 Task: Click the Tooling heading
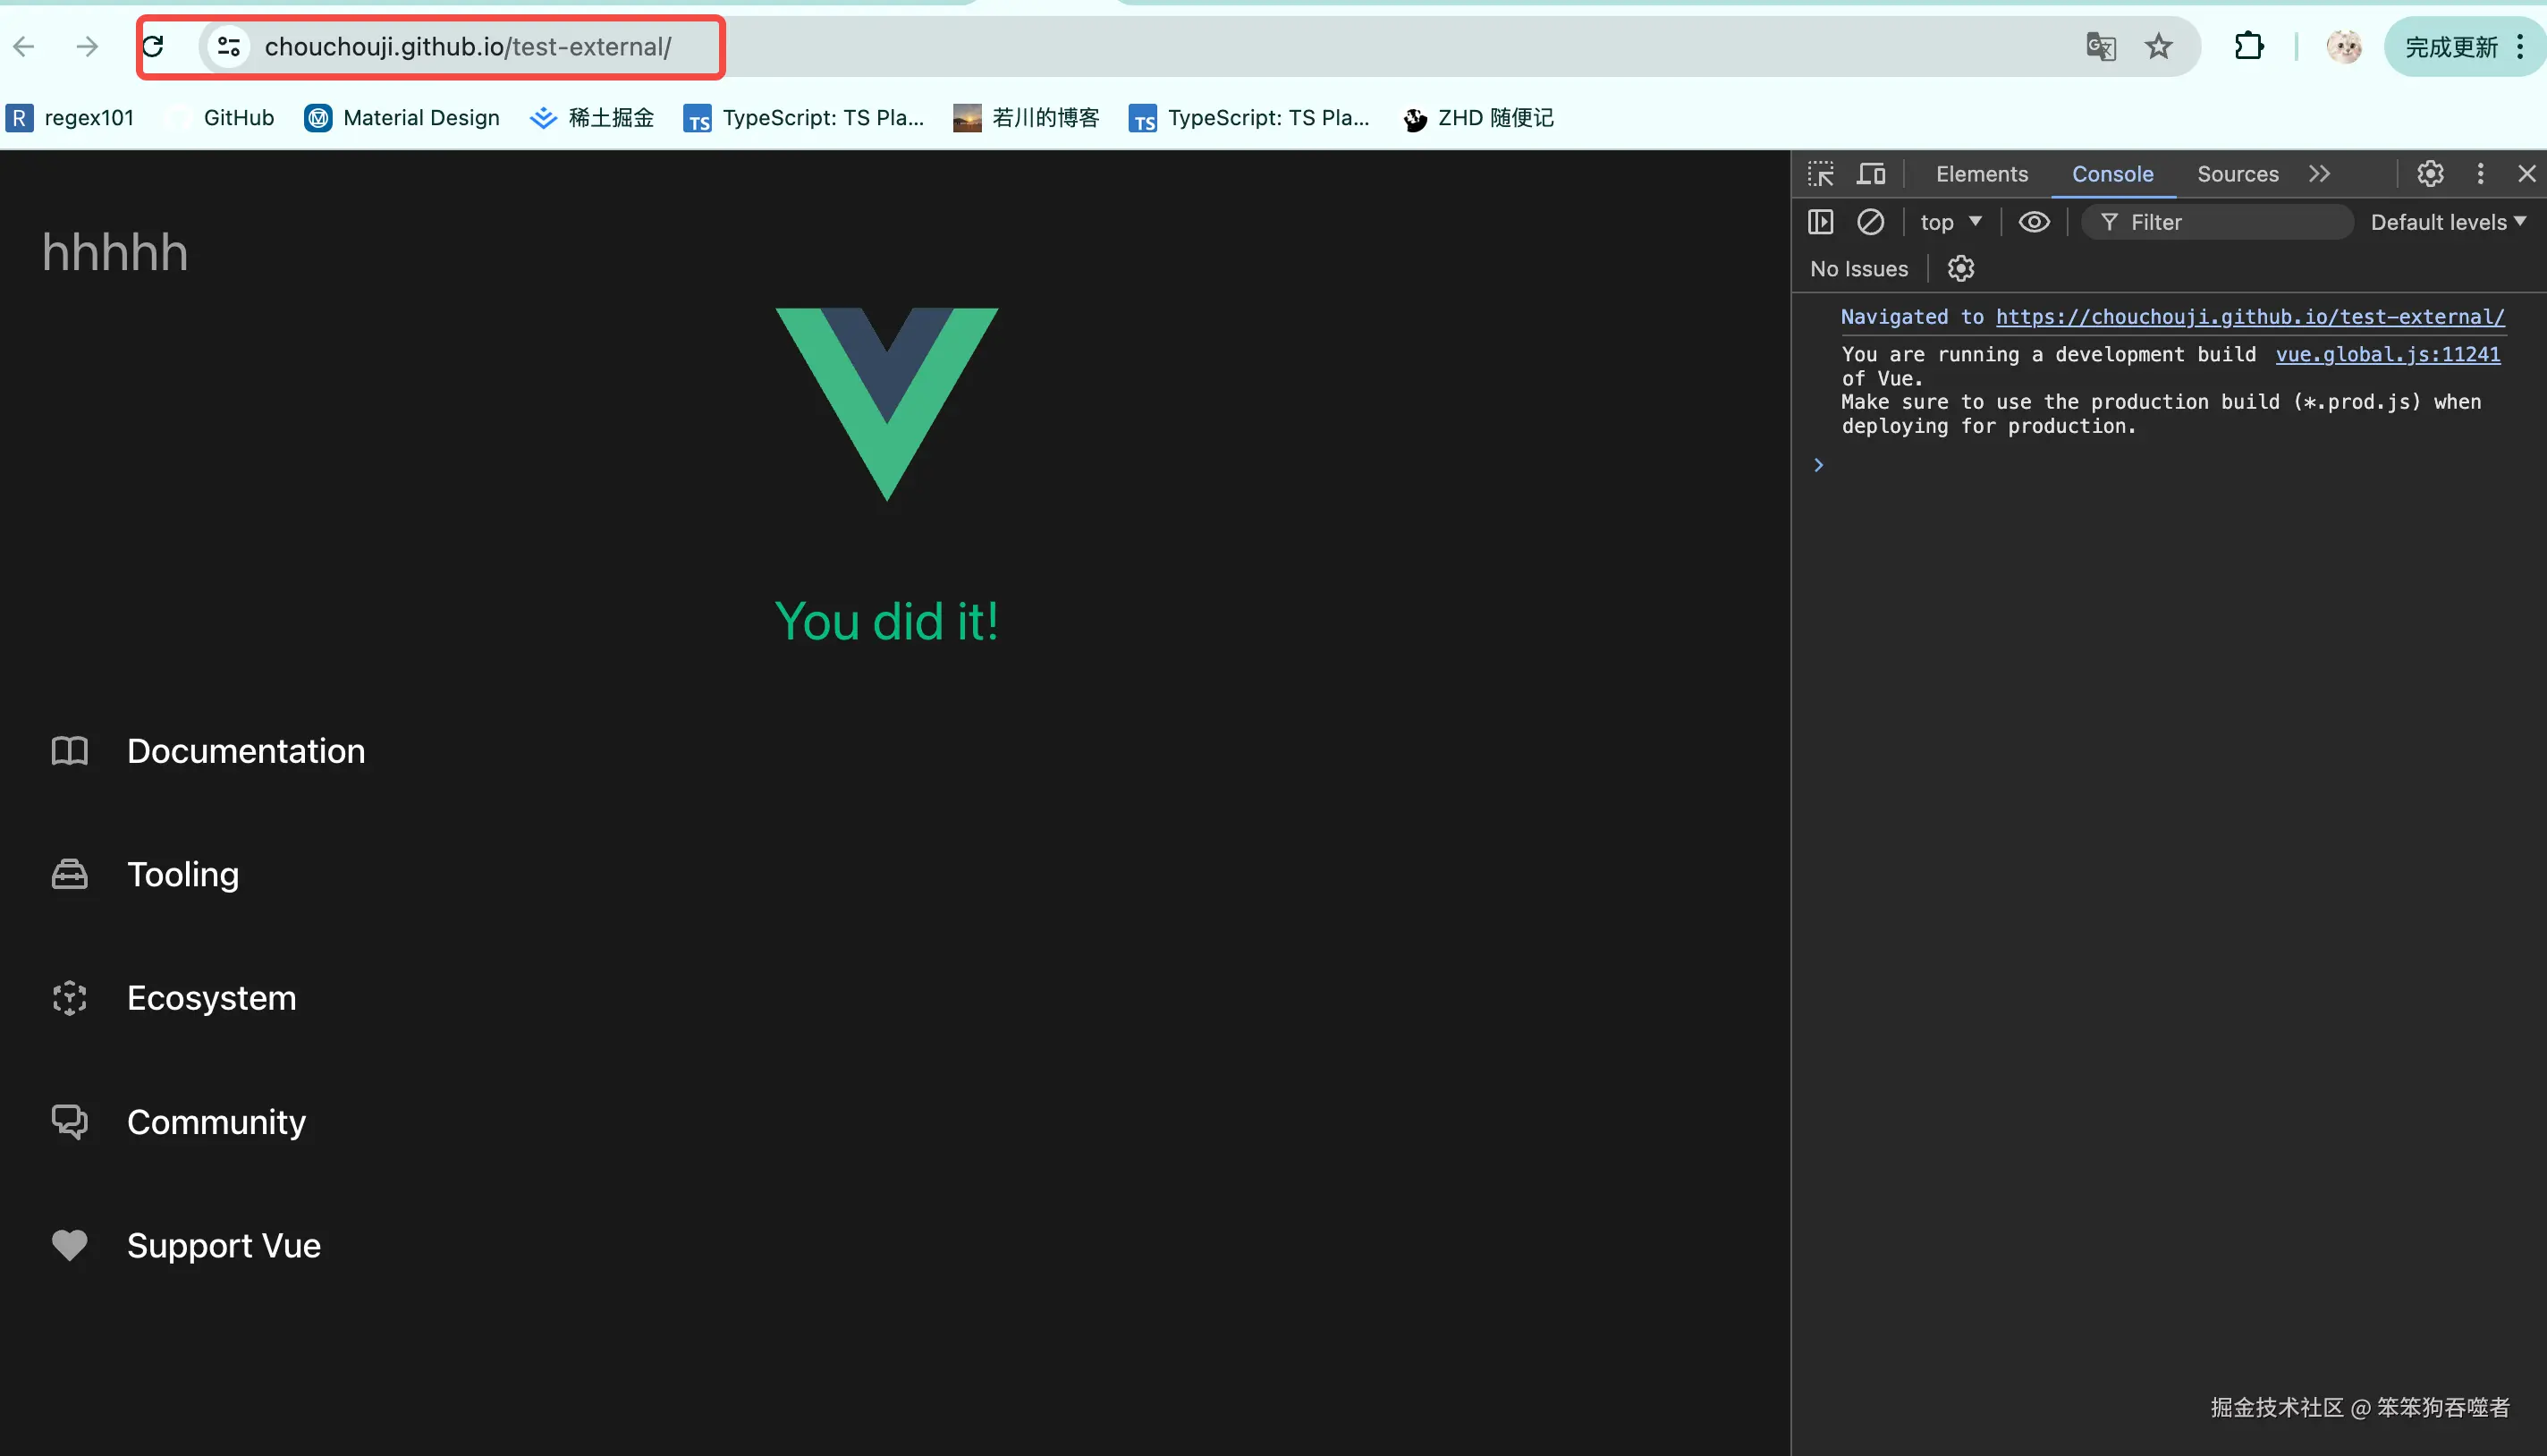[183, 875]
